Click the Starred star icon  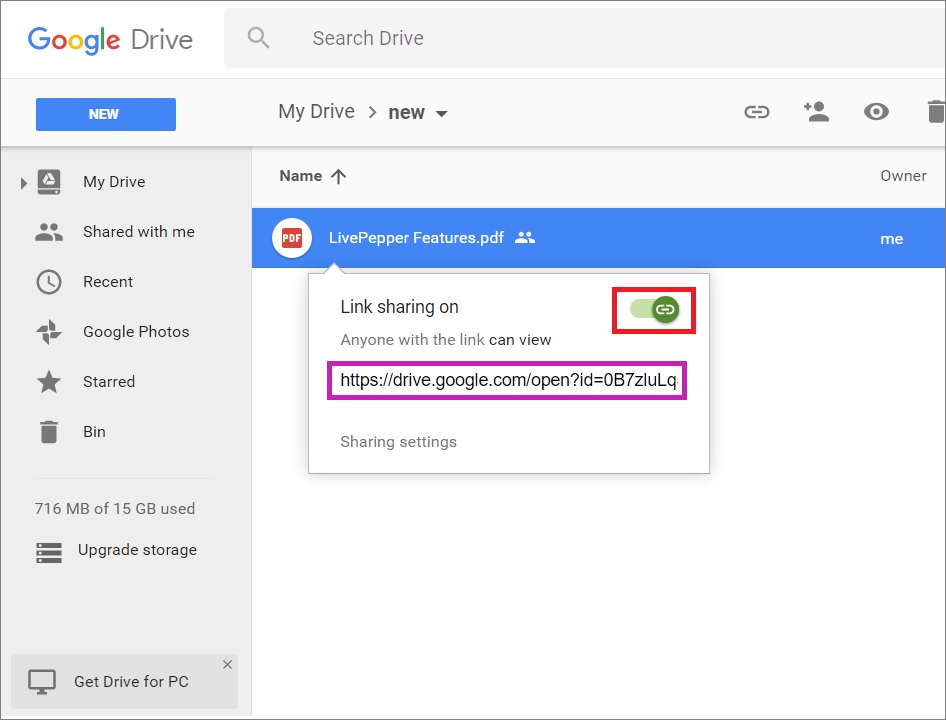[x=49, y=381]
